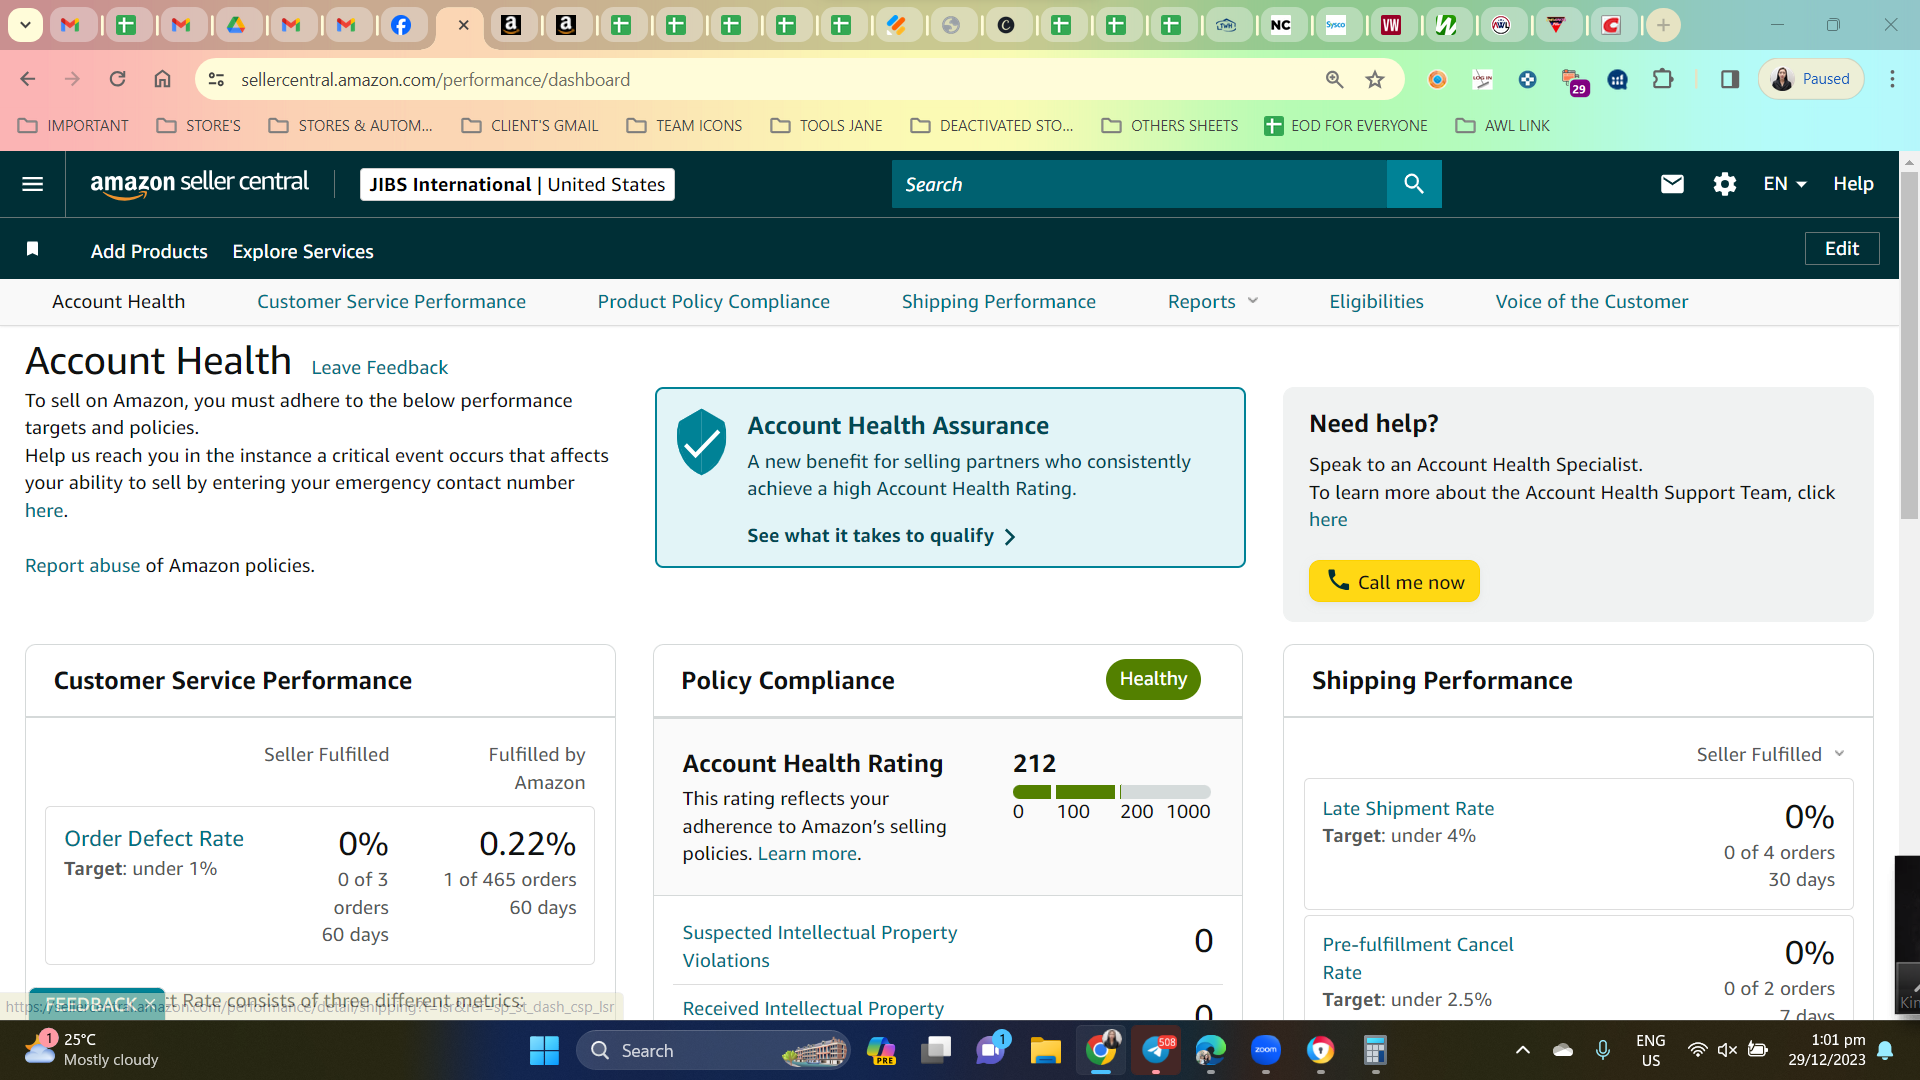Open Suspected Intellectual Property Violations link
Viewport: 1920px width, 1080px height.
coord(819,946)
